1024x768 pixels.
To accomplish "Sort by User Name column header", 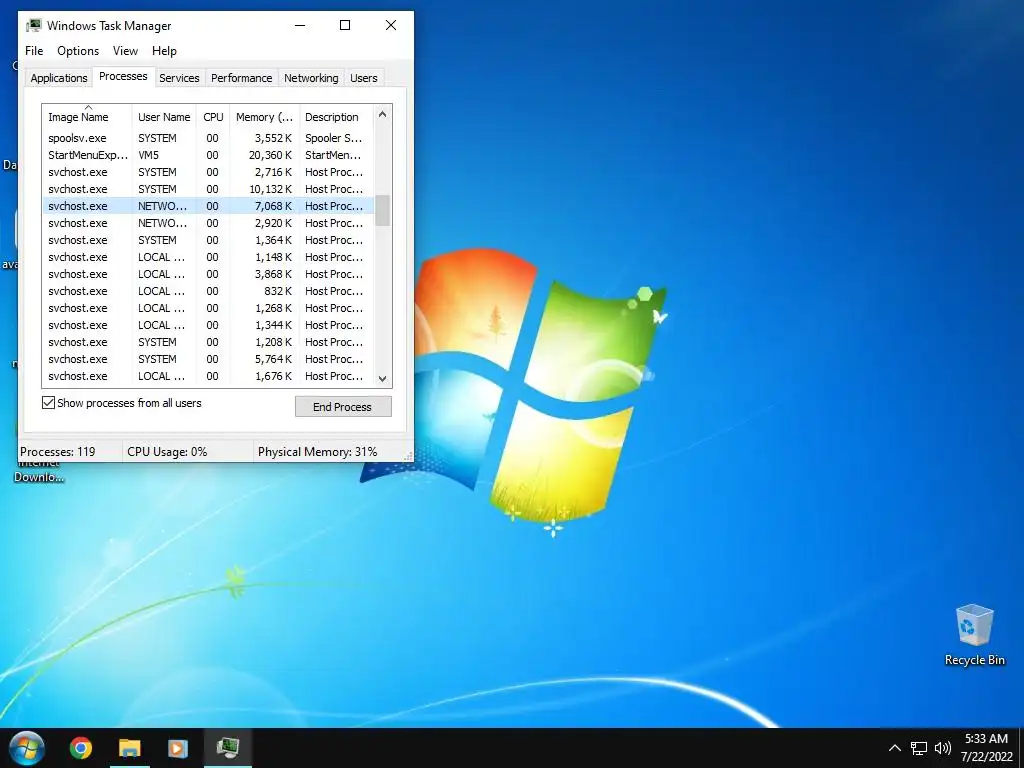I will pos(164,117).
